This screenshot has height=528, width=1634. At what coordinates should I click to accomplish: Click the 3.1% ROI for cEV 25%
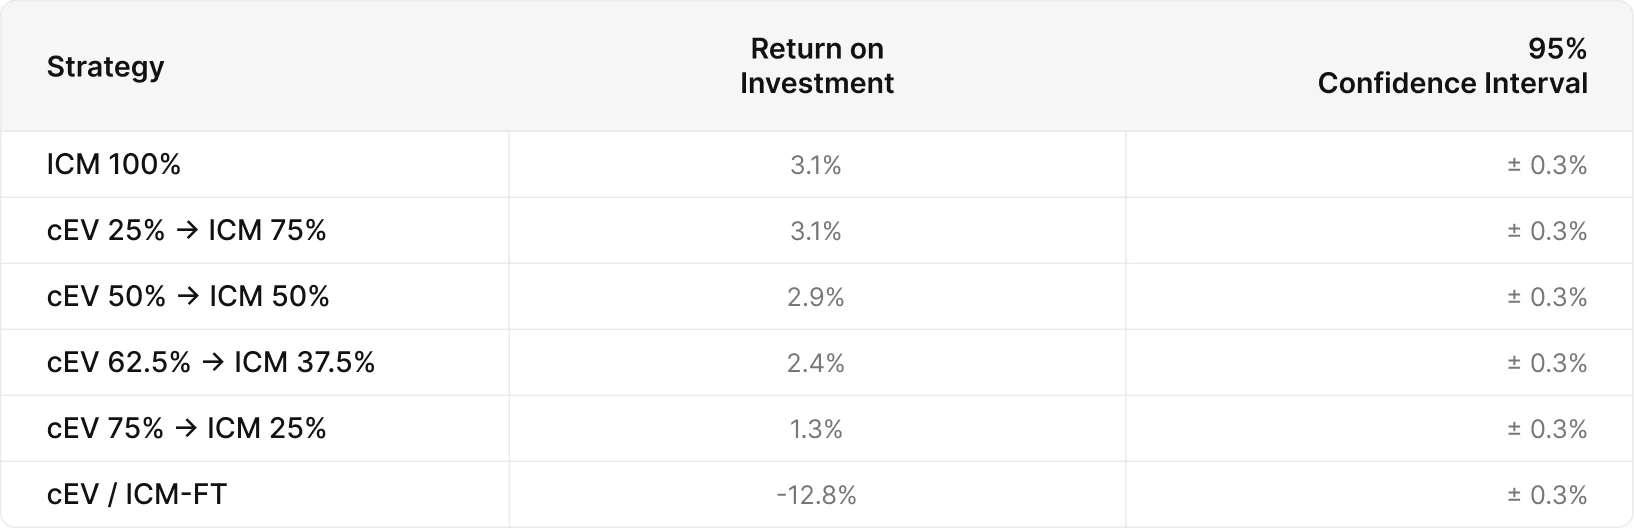[816, 231]
